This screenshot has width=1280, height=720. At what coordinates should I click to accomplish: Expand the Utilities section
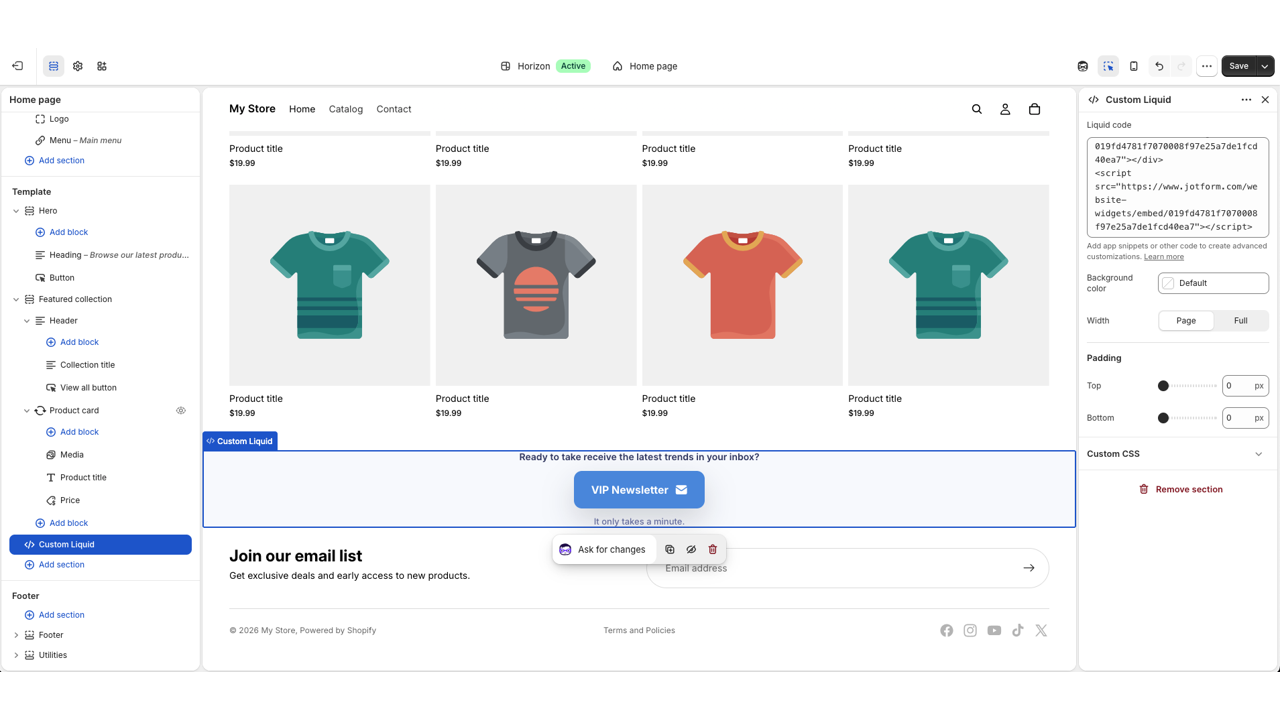point(16,655)
